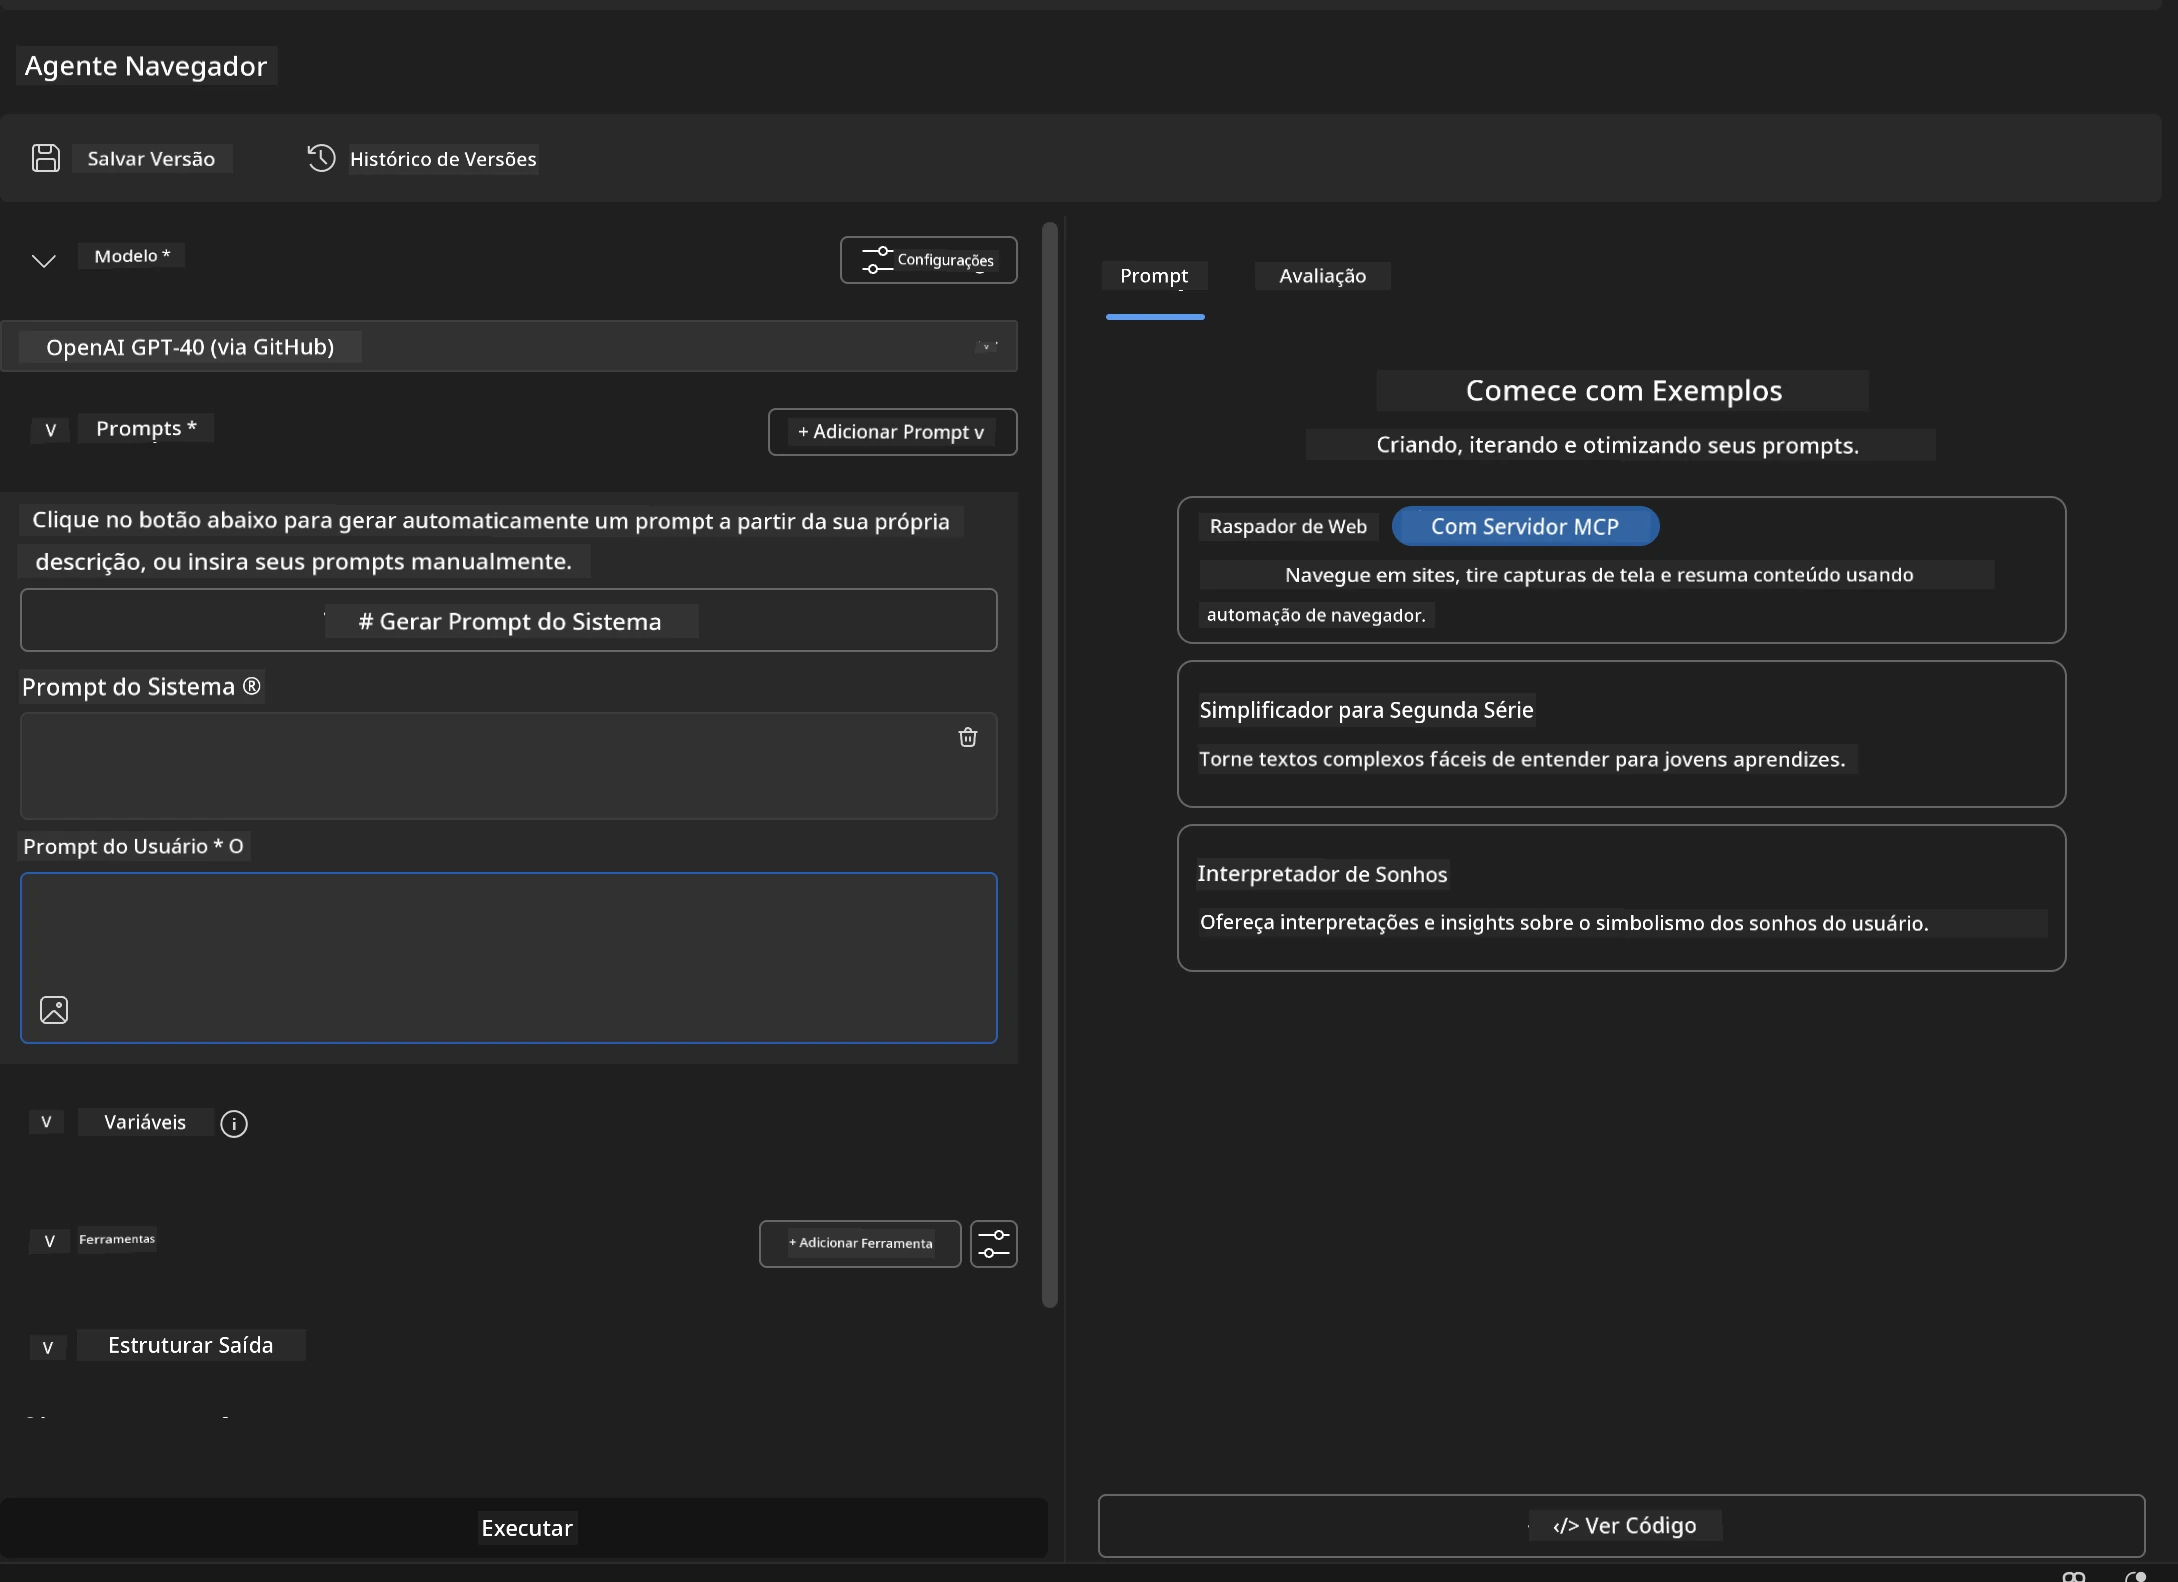Image resolution: width=2178 pixels, height=1582 pixels.
Task: Open tool settings sliders icon beside Adicionar Ferramenta
Action: [x=994, y=1244]
